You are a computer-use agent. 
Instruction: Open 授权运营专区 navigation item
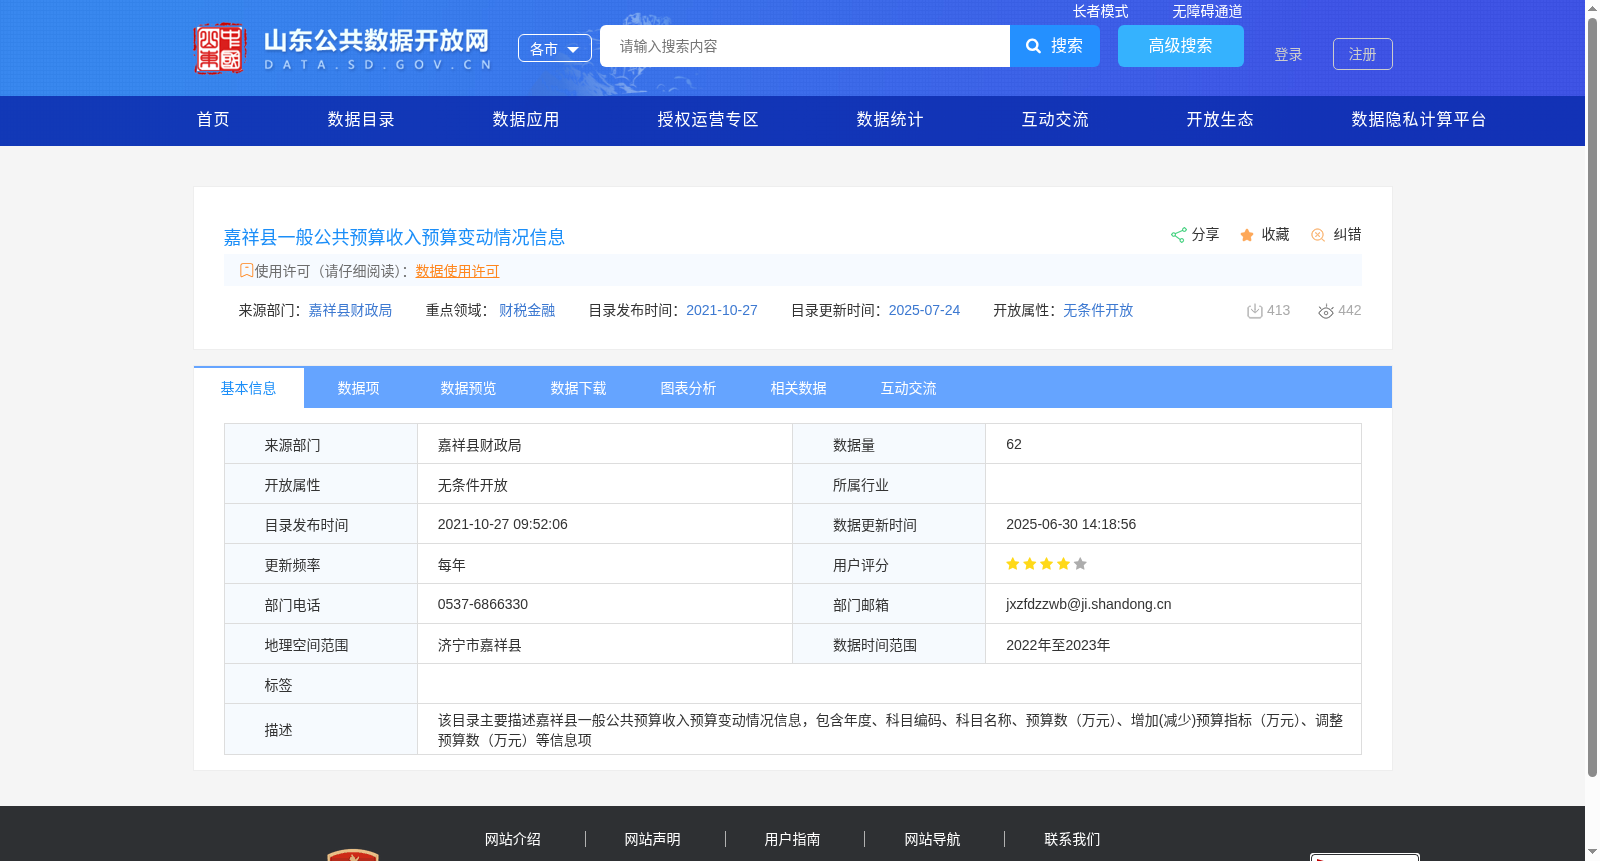[708, 120]
